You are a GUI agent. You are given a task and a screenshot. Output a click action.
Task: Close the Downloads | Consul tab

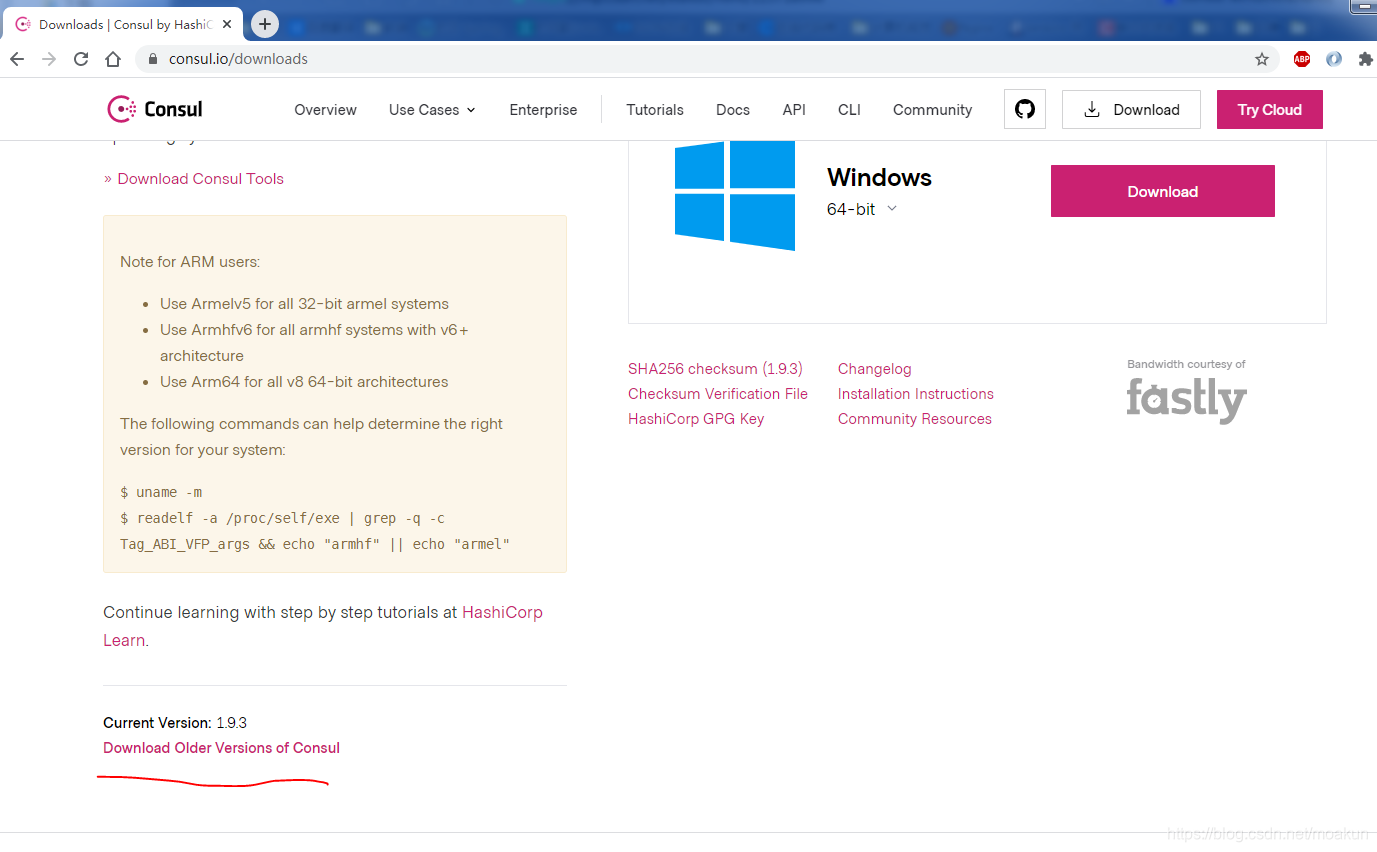point(228,24)
